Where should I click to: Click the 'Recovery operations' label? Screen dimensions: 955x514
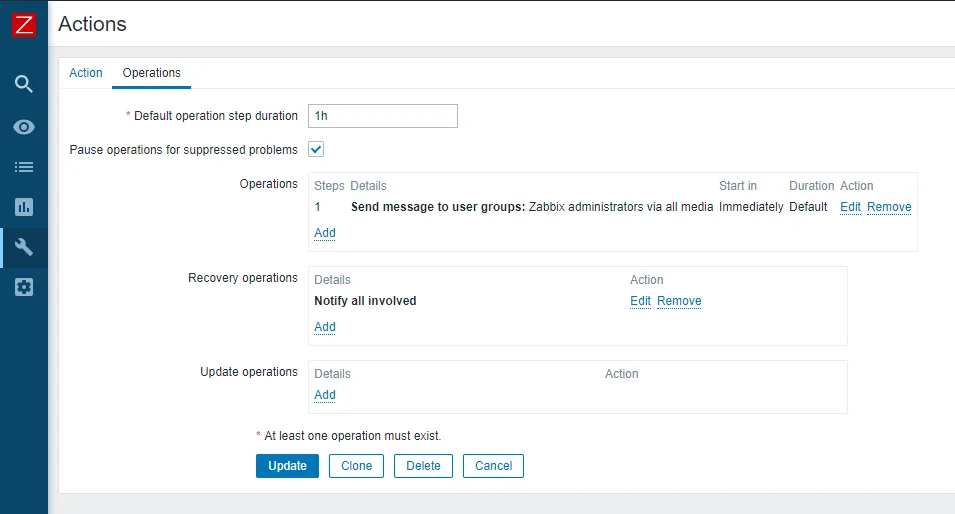point(243,278)
